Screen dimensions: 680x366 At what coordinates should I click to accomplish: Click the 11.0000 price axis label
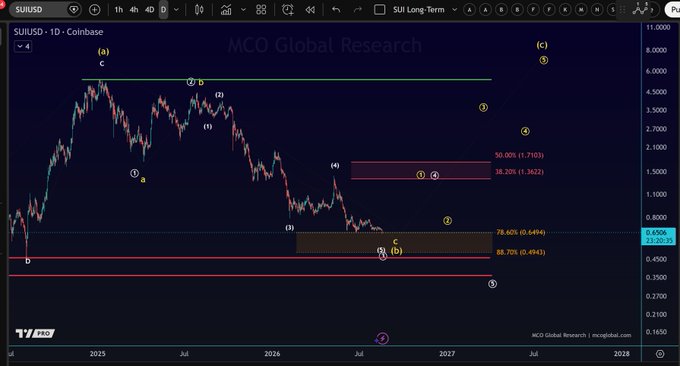click(x=658, y=27)
